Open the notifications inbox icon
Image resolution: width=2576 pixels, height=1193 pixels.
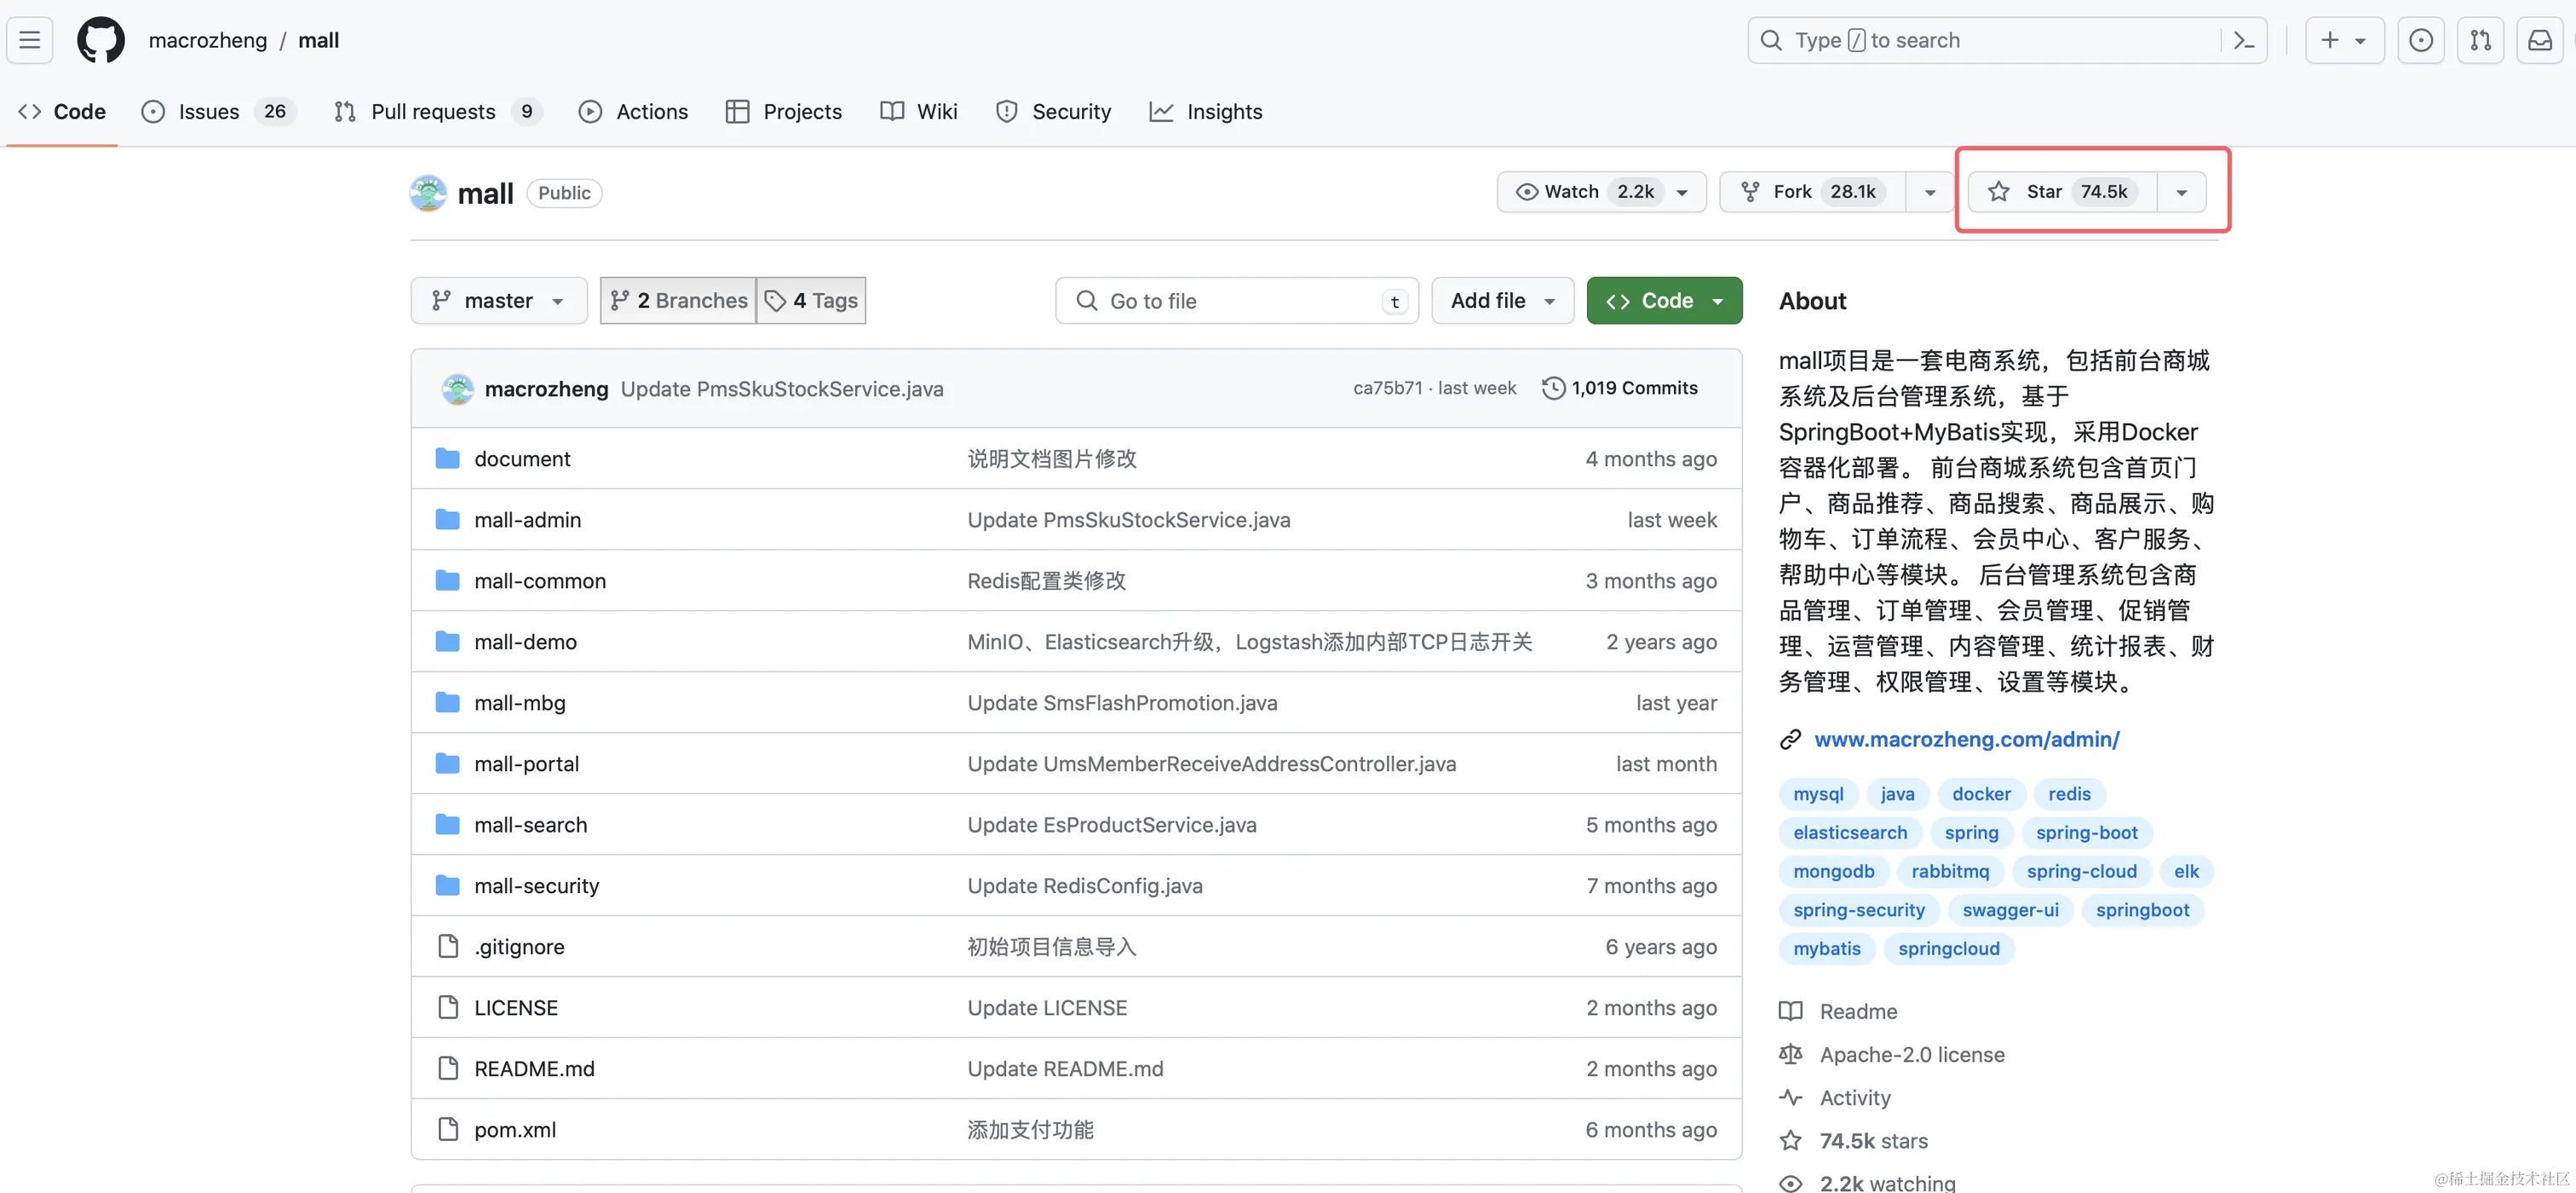coord(2540,40)
